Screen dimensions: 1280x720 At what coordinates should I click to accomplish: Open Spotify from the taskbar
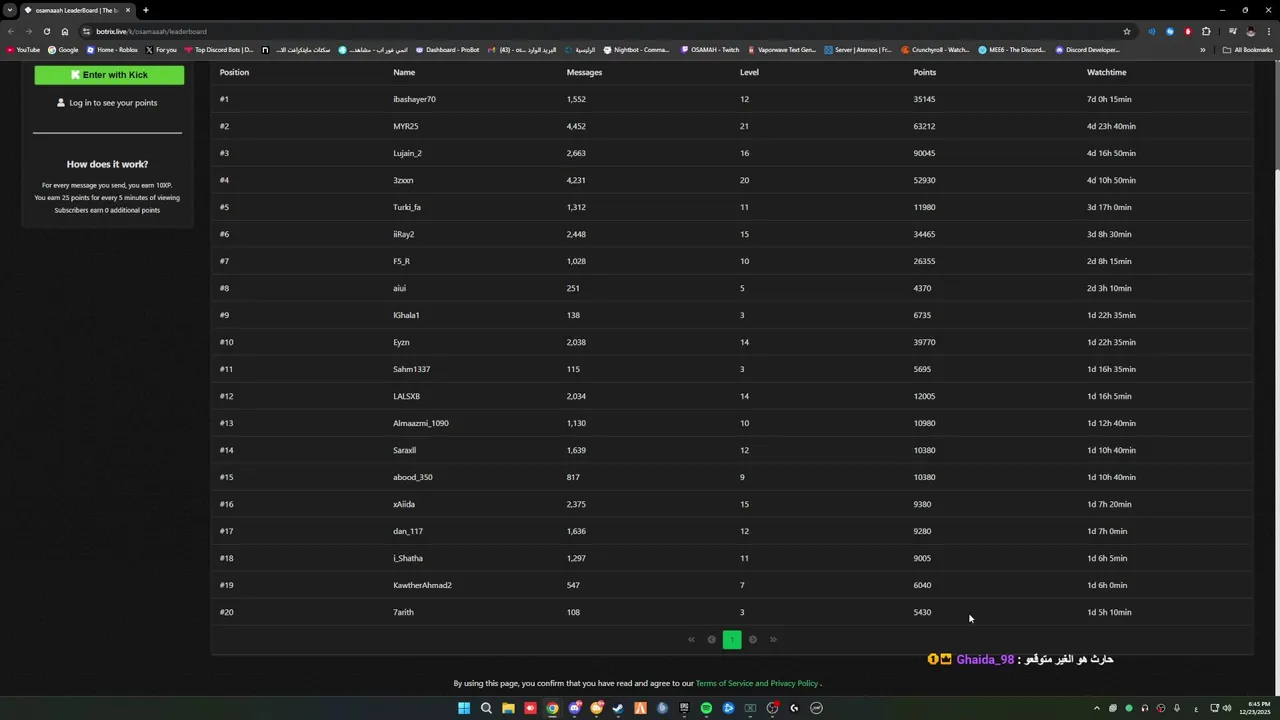pyautogui.click(x=706, y=708)
